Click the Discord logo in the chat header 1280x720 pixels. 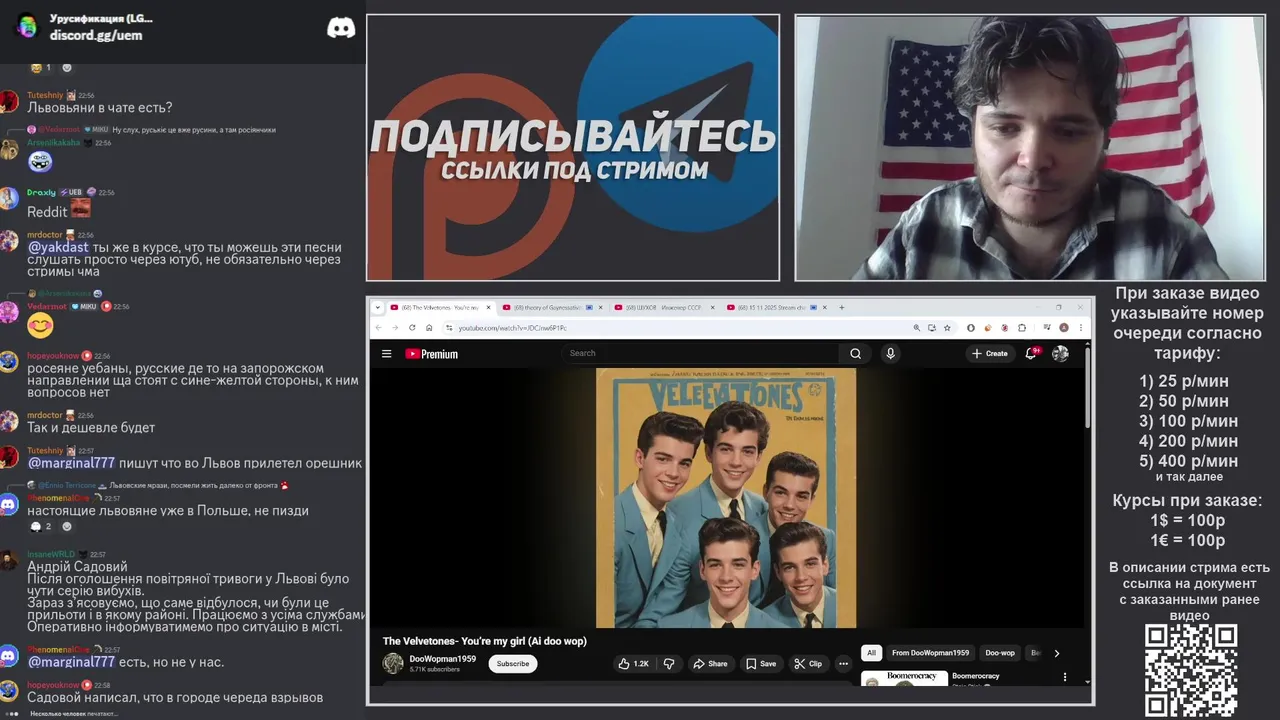(341, 28)
